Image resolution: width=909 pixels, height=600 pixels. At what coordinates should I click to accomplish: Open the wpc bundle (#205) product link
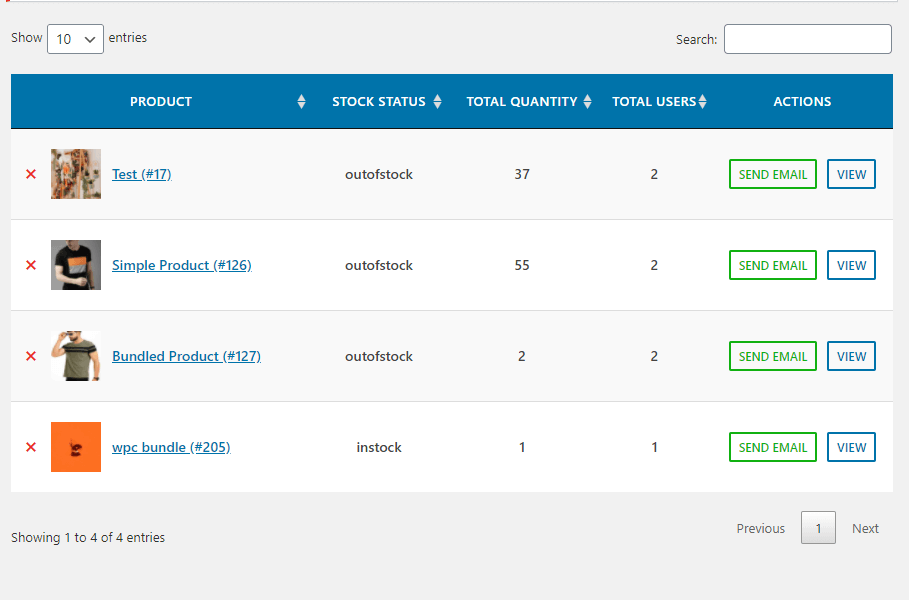point(171,447)
